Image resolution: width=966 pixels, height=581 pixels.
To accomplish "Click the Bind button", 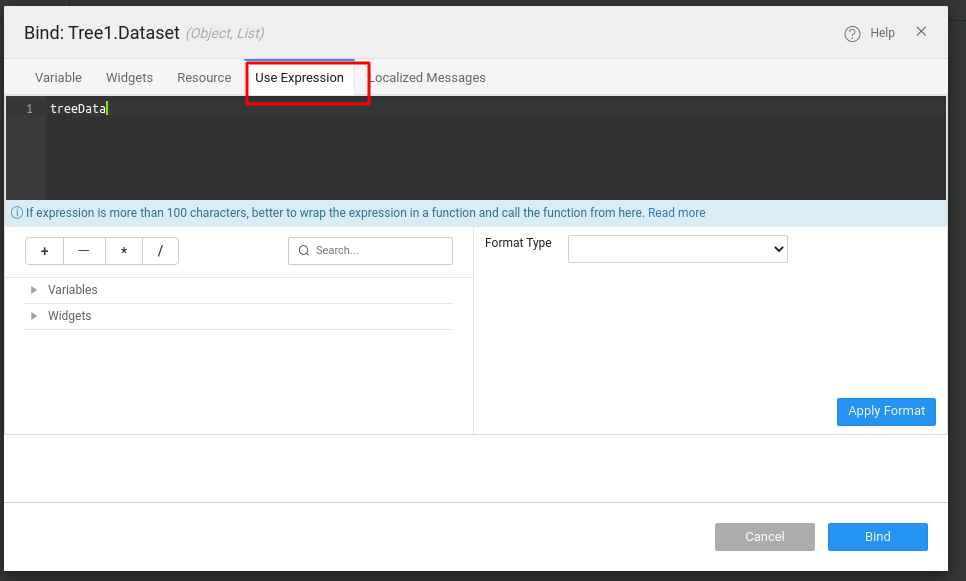I will click(x=877, y=537).
